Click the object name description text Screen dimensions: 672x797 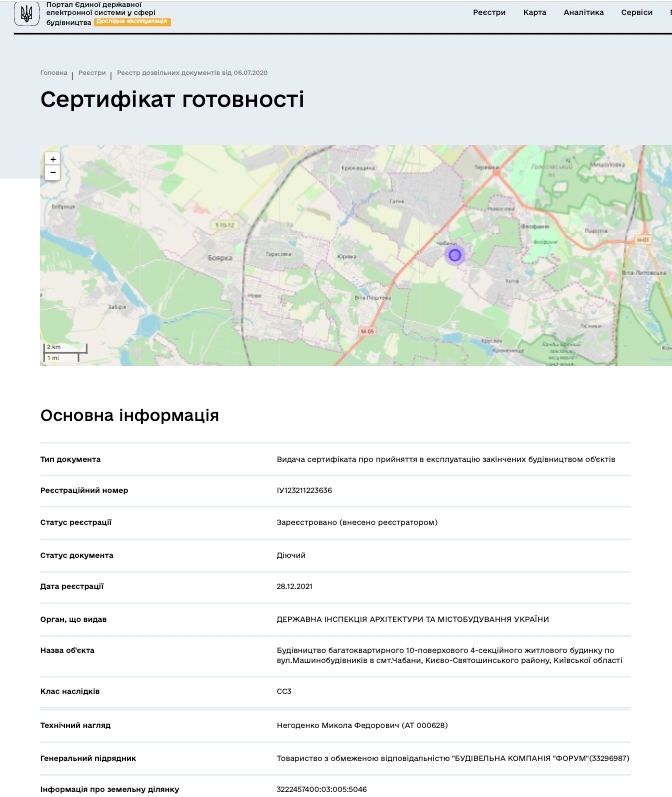click(449, 655)
